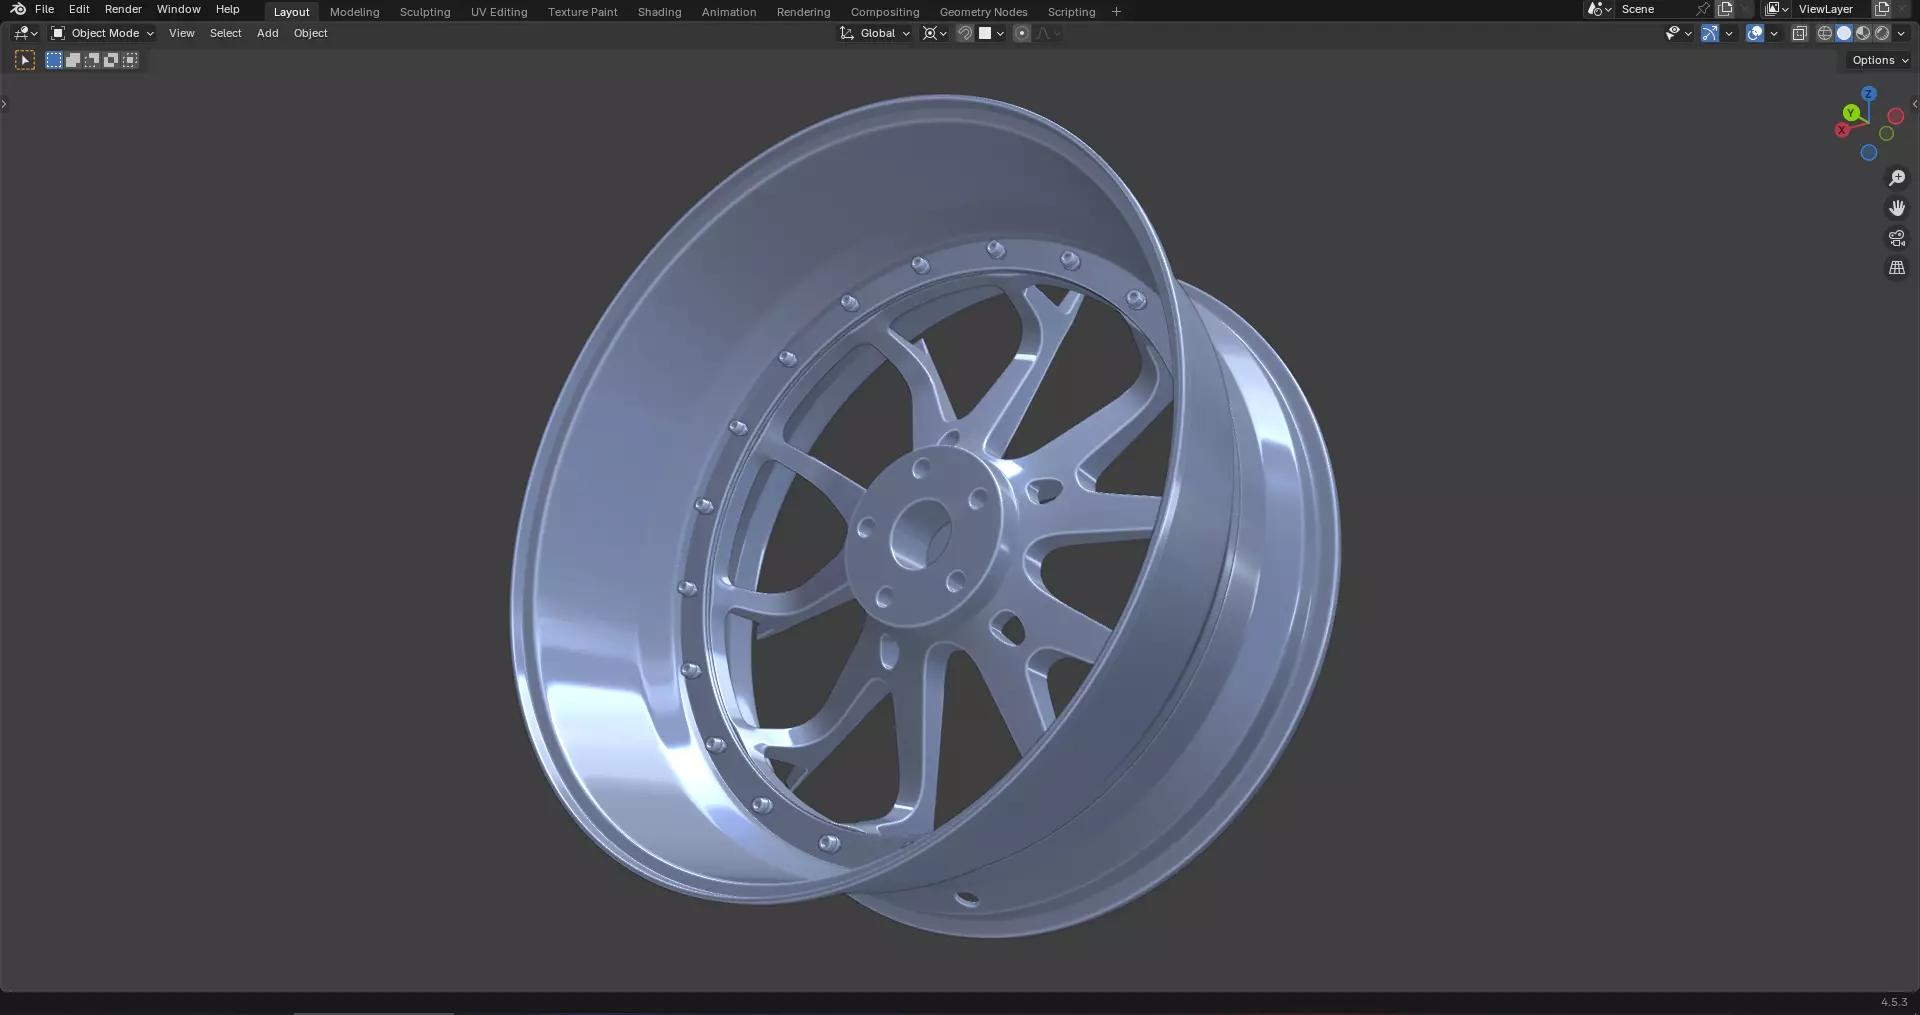Click the pan view hand icon
Viewport: 1920px width, 1015px height.
tap(1897, 208)
